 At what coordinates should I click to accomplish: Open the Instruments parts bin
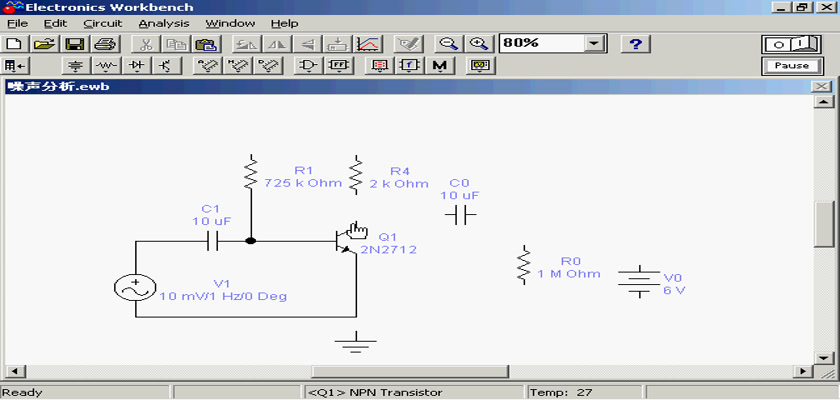pyautogui.click(x=480, y=66)
